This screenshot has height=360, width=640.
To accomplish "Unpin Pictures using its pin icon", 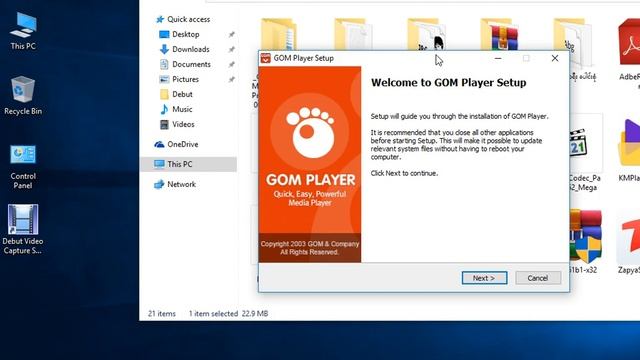I will (231, 80).
